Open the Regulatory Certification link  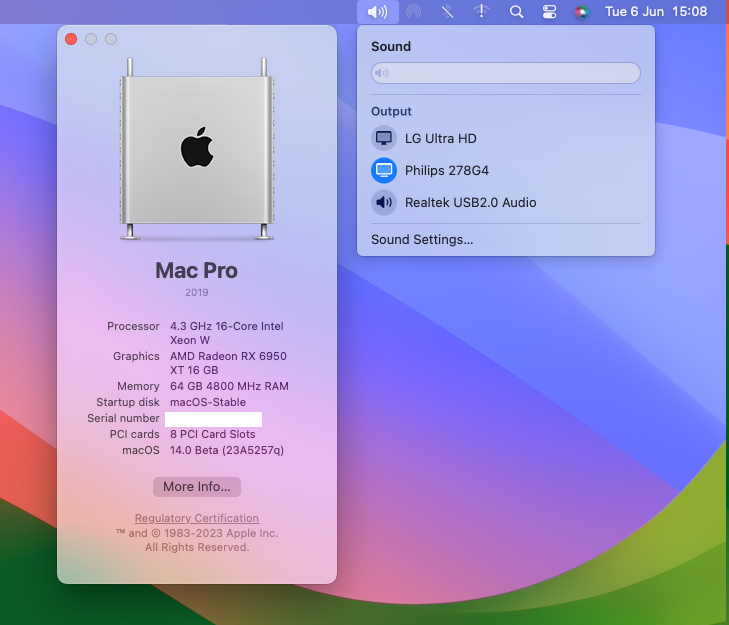[197, 518]
